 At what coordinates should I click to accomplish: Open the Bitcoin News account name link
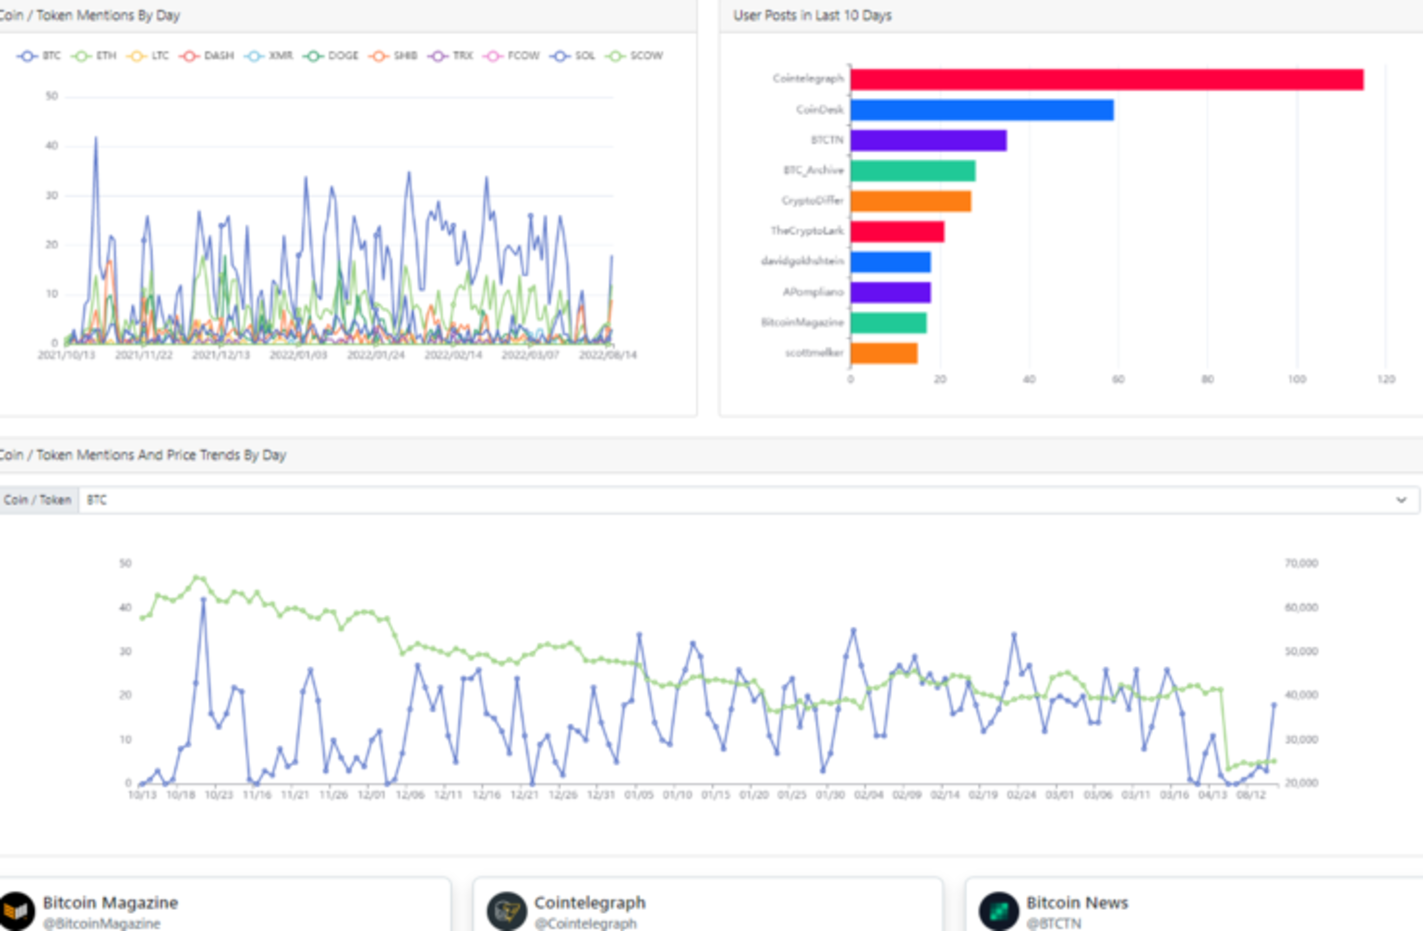pyautogui.click(x=1077, y=902)
